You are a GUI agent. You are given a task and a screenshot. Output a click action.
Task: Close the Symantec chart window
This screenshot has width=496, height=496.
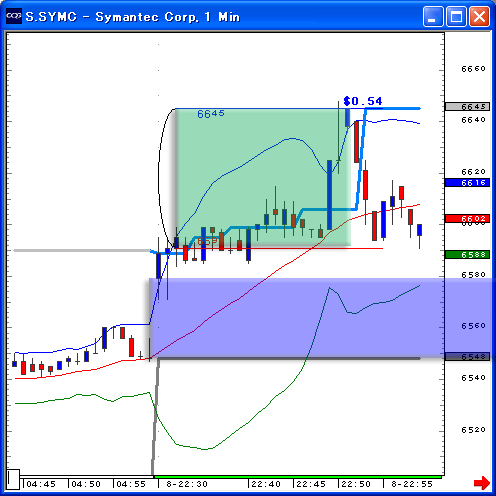(x=479, y=16)
